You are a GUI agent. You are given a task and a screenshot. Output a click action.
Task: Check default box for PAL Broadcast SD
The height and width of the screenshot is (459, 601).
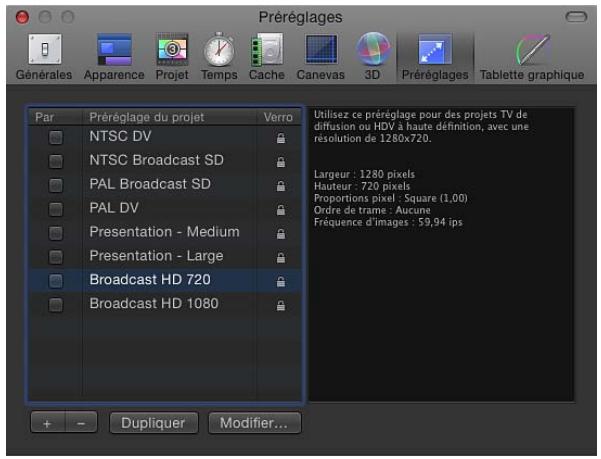coord(56,185)
